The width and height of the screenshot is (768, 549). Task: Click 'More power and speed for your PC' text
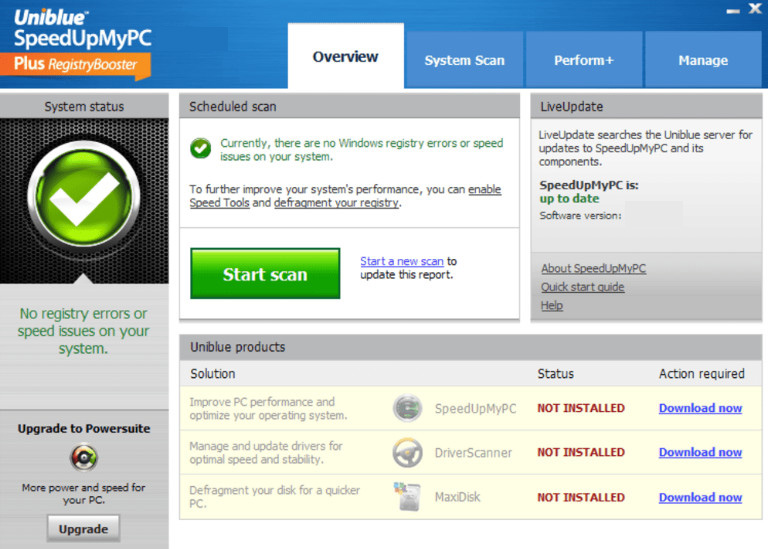click(x=83, y=494)
